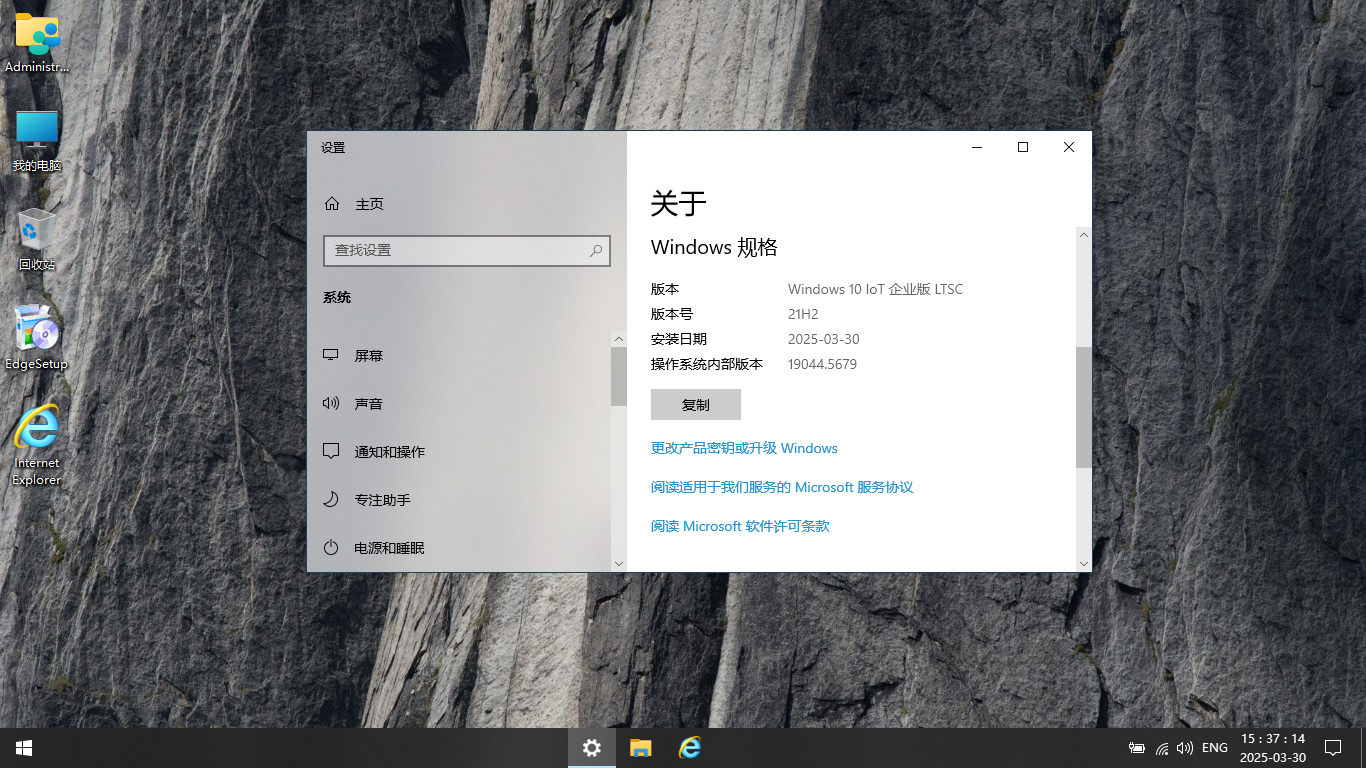Viewport: 1366px width, 768px height.
Task: Open the notification center icon
Action: pos(1333,748)
